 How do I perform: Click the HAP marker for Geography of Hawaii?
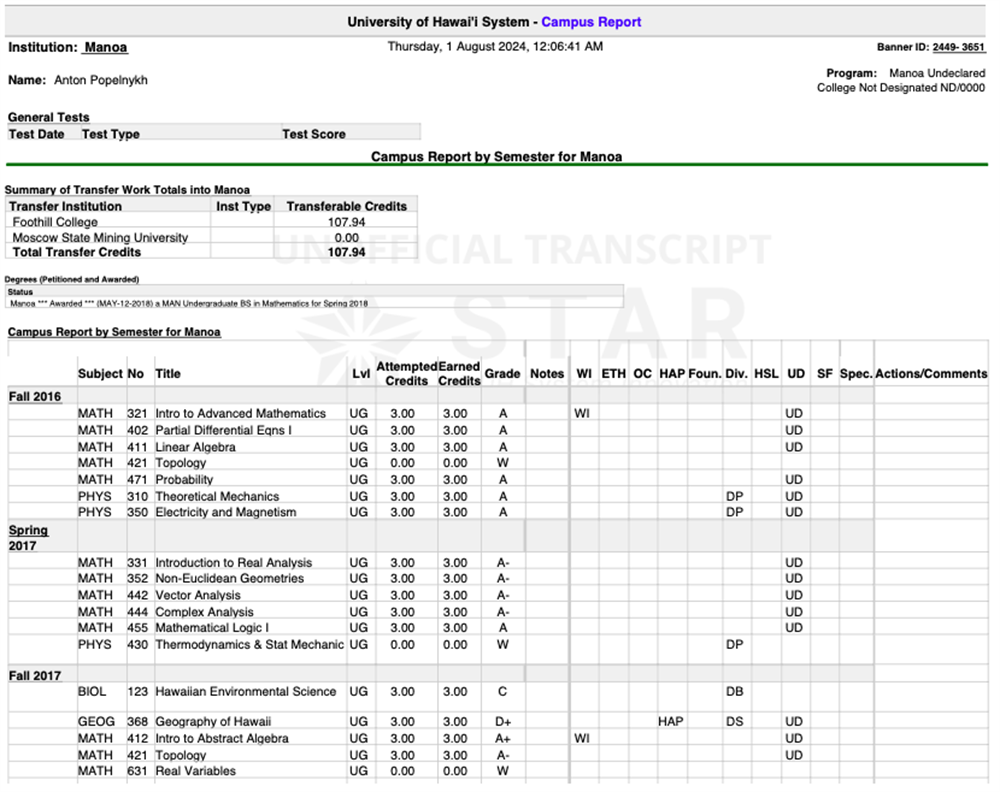coord(670,721)
